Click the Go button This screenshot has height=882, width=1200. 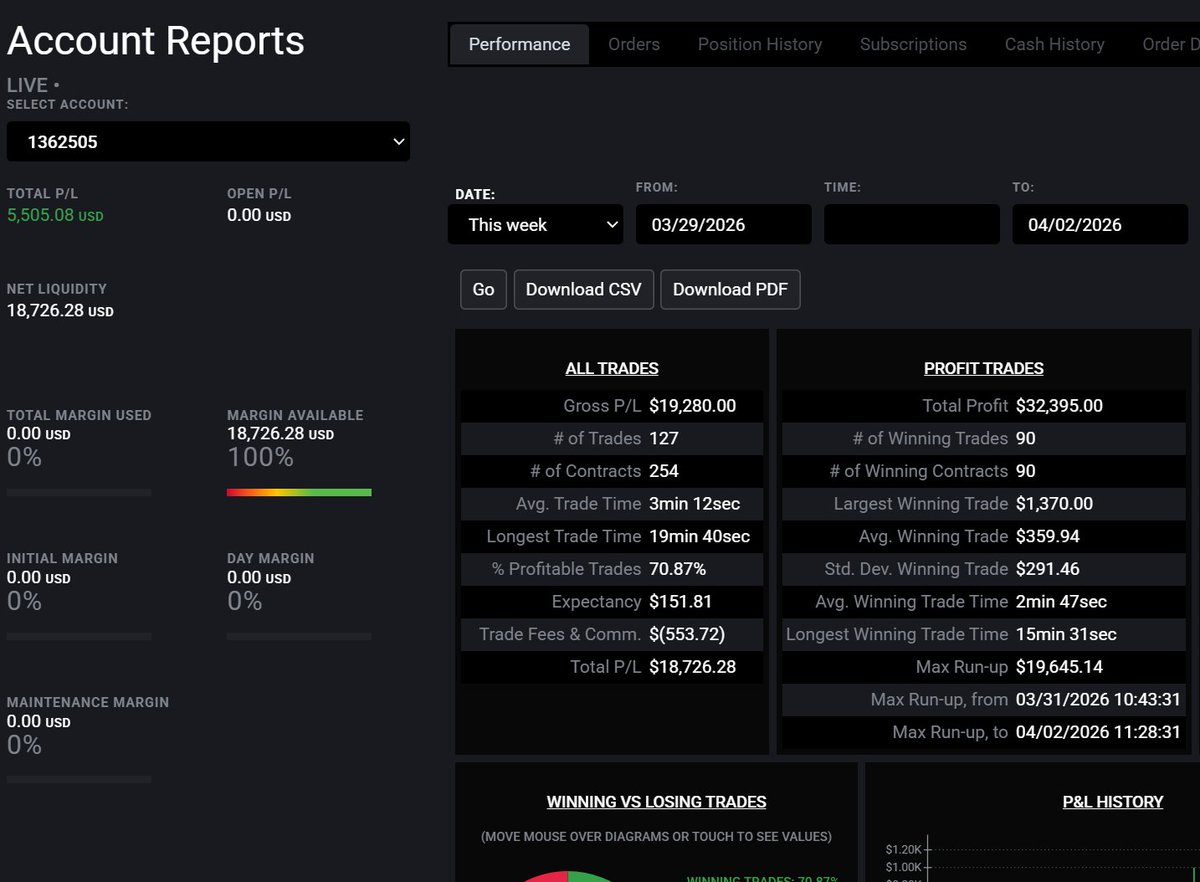pyautogui.click(x=483, y=289)
